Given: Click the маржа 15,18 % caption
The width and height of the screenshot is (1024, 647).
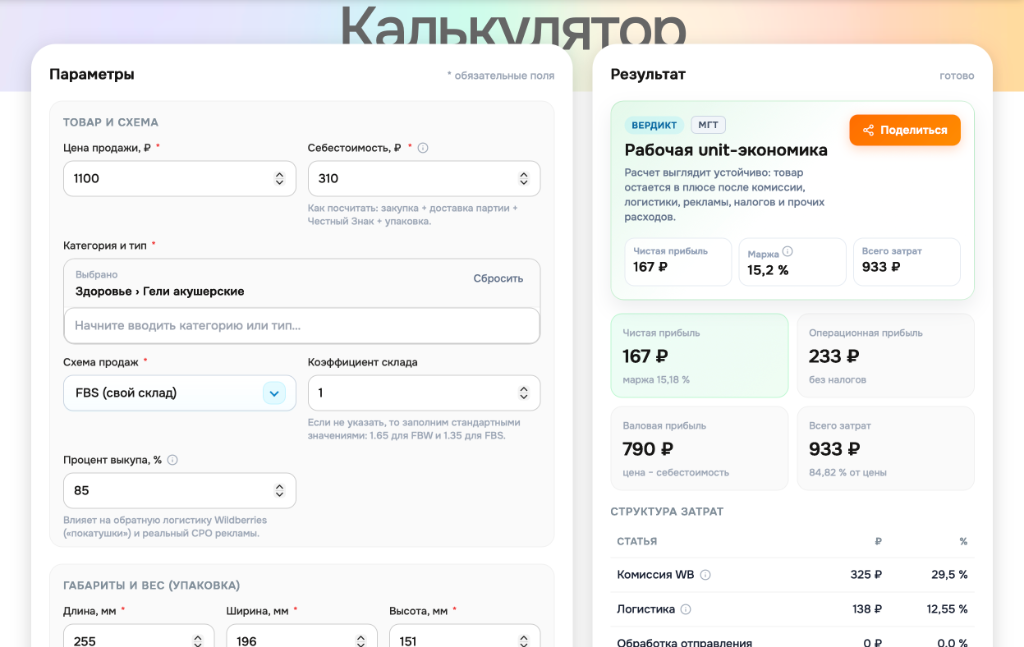Looking at the screenshot, I should click(656, 379).
